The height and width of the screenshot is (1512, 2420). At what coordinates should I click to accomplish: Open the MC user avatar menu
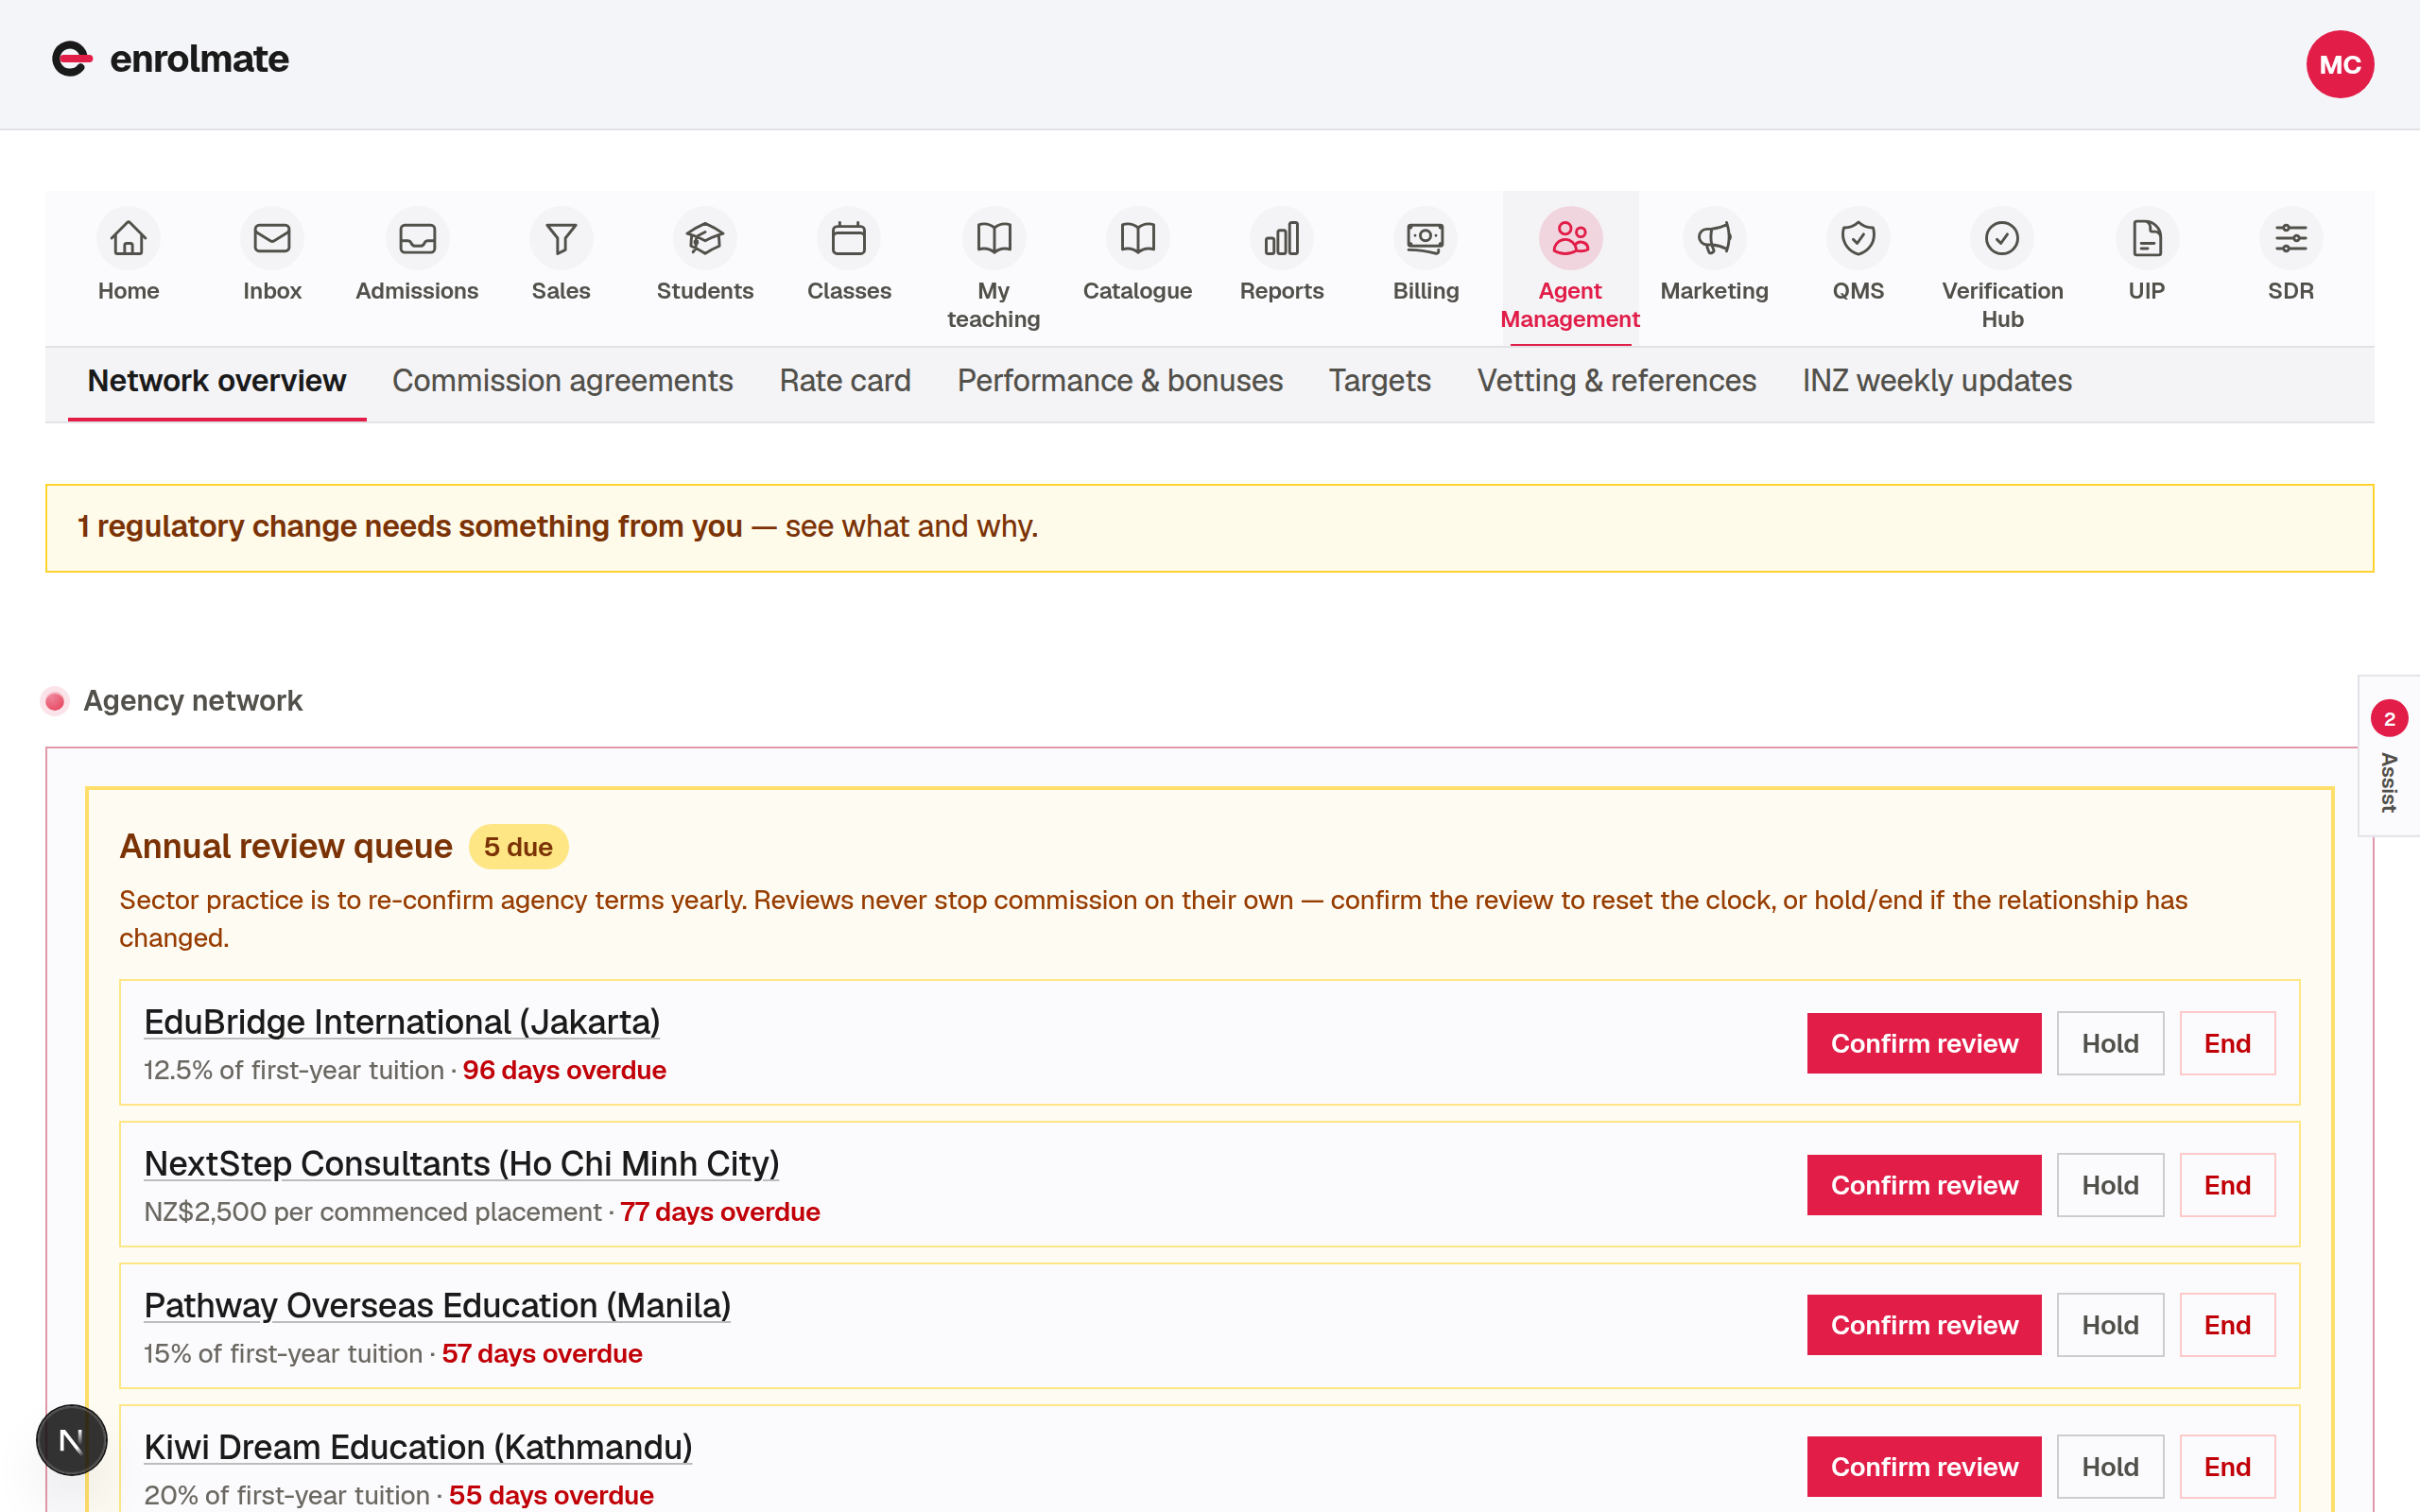click(2340, 65)
